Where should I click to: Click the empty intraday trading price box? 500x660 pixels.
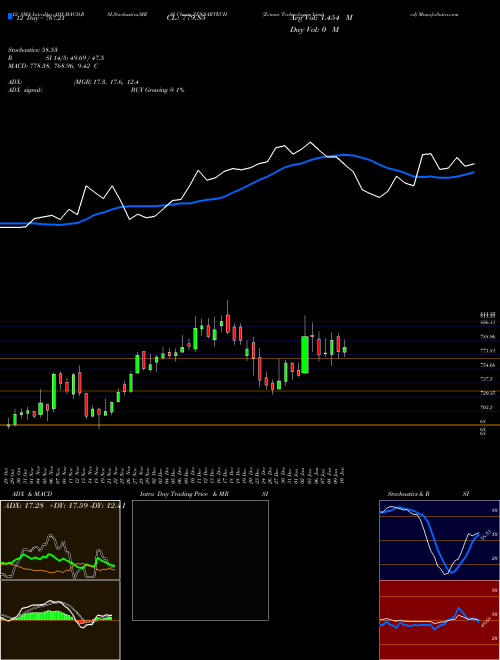200,560
